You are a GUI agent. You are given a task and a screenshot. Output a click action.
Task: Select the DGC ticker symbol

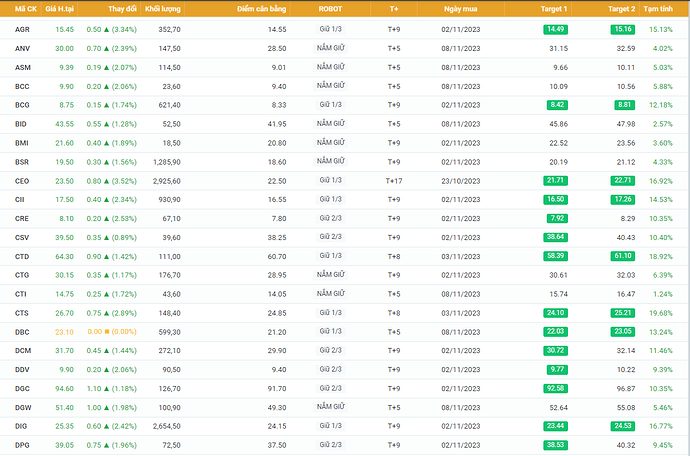tap(22, 389)
